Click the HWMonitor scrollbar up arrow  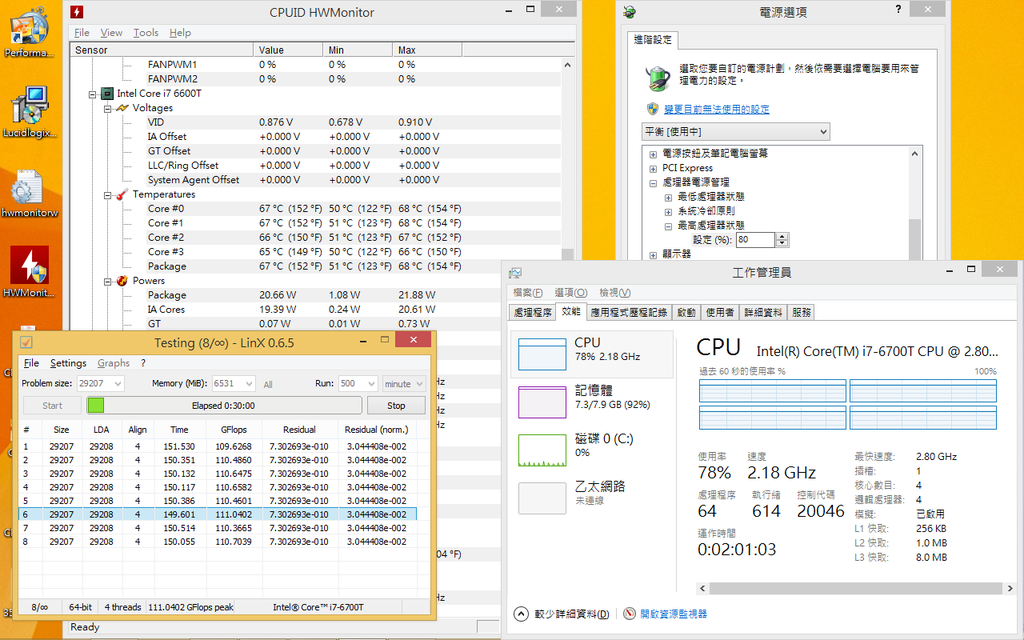pyautogui.click(x=567, y=65)
